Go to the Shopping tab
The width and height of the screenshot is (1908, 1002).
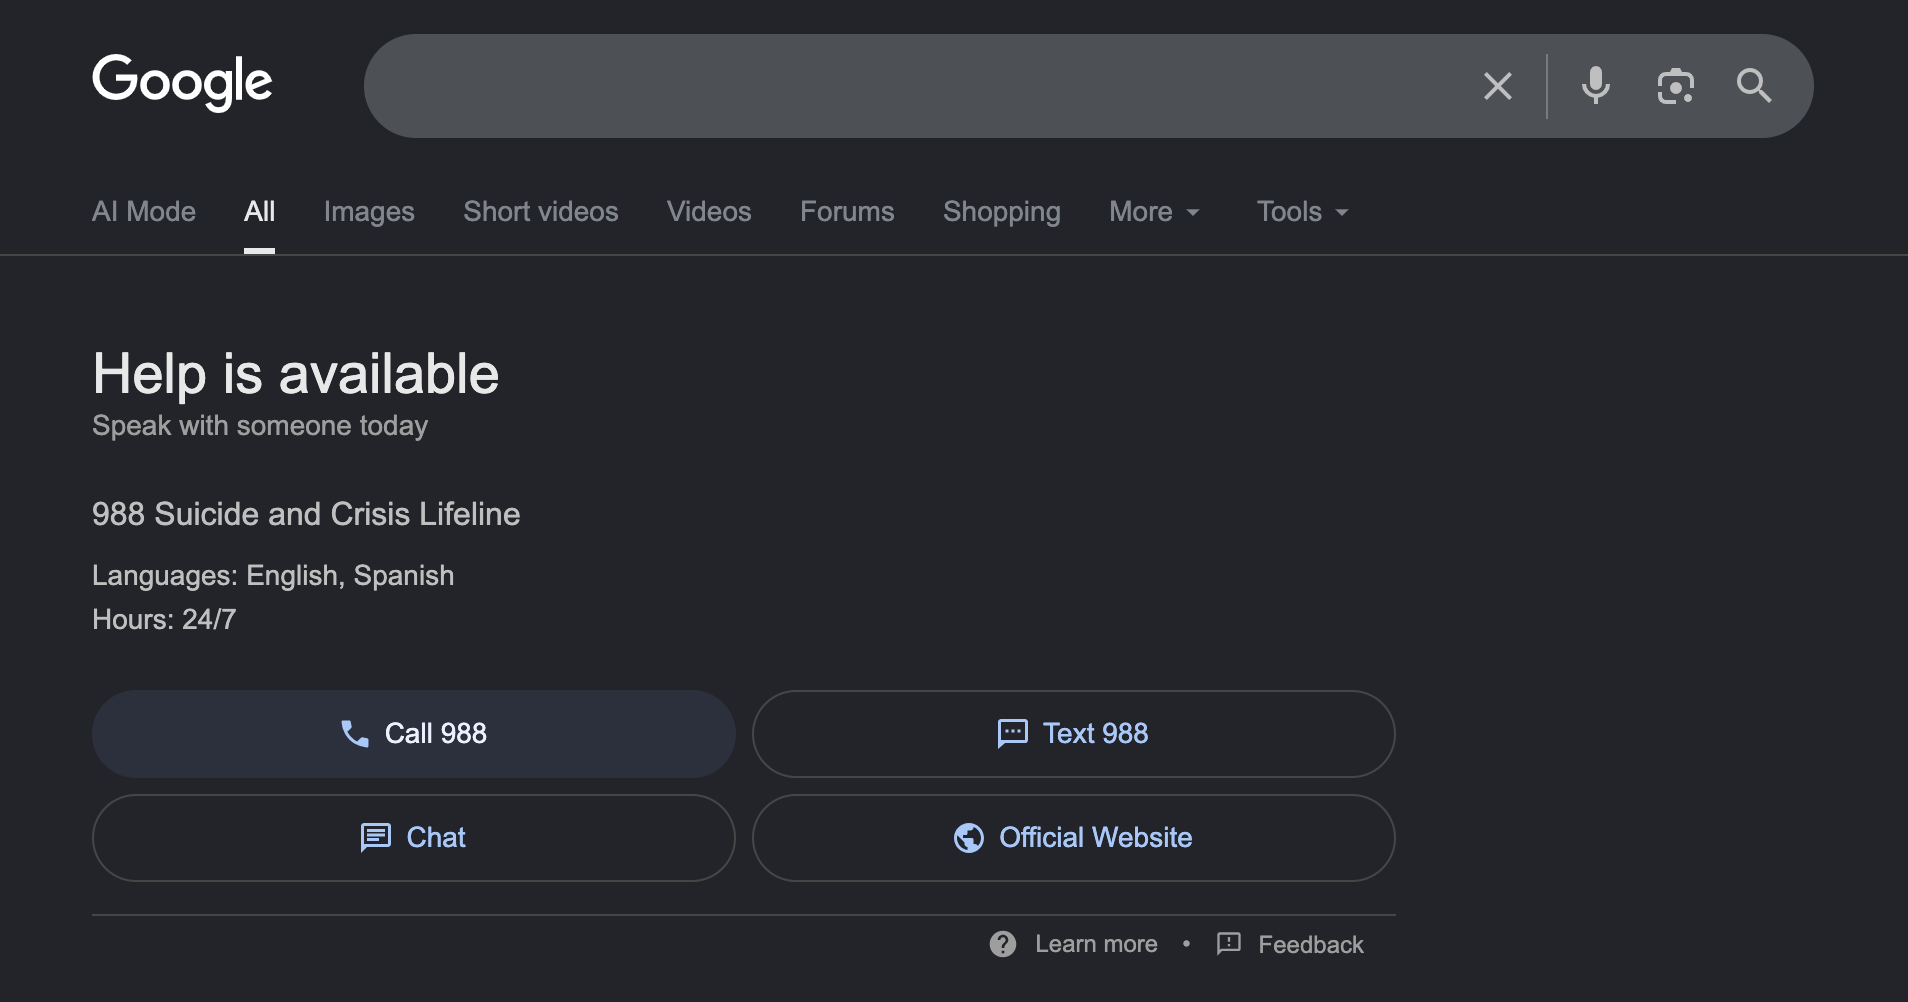[1002, 212]
